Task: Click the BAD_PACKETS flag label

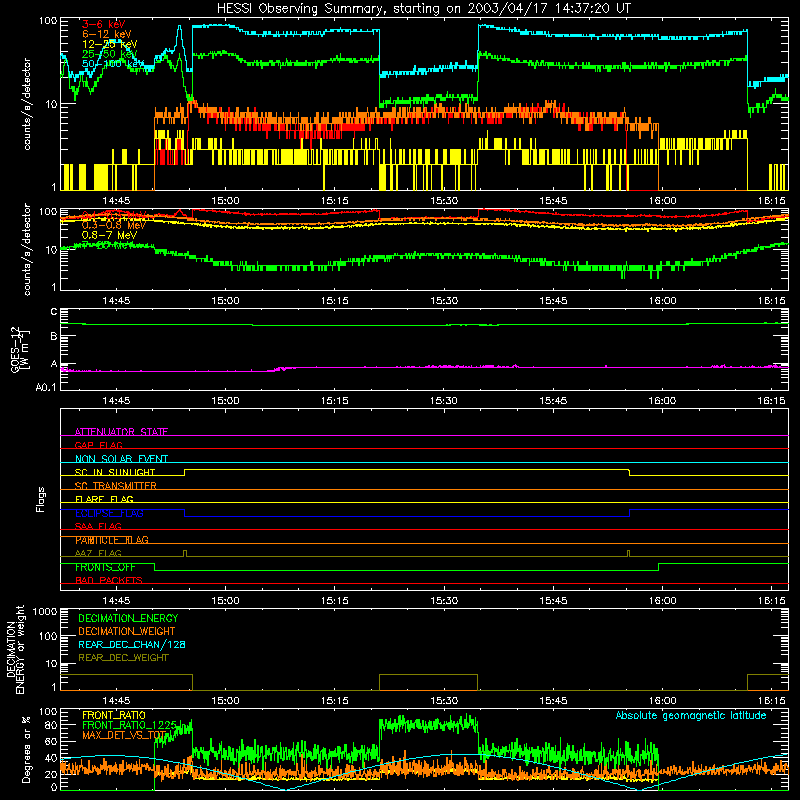Action: pos(109,580)
